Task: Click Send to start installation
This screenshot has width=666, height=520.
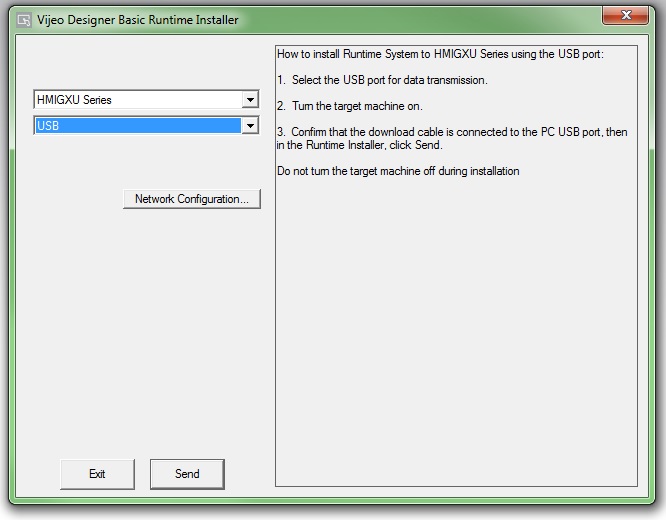Action: coord(187,474)
